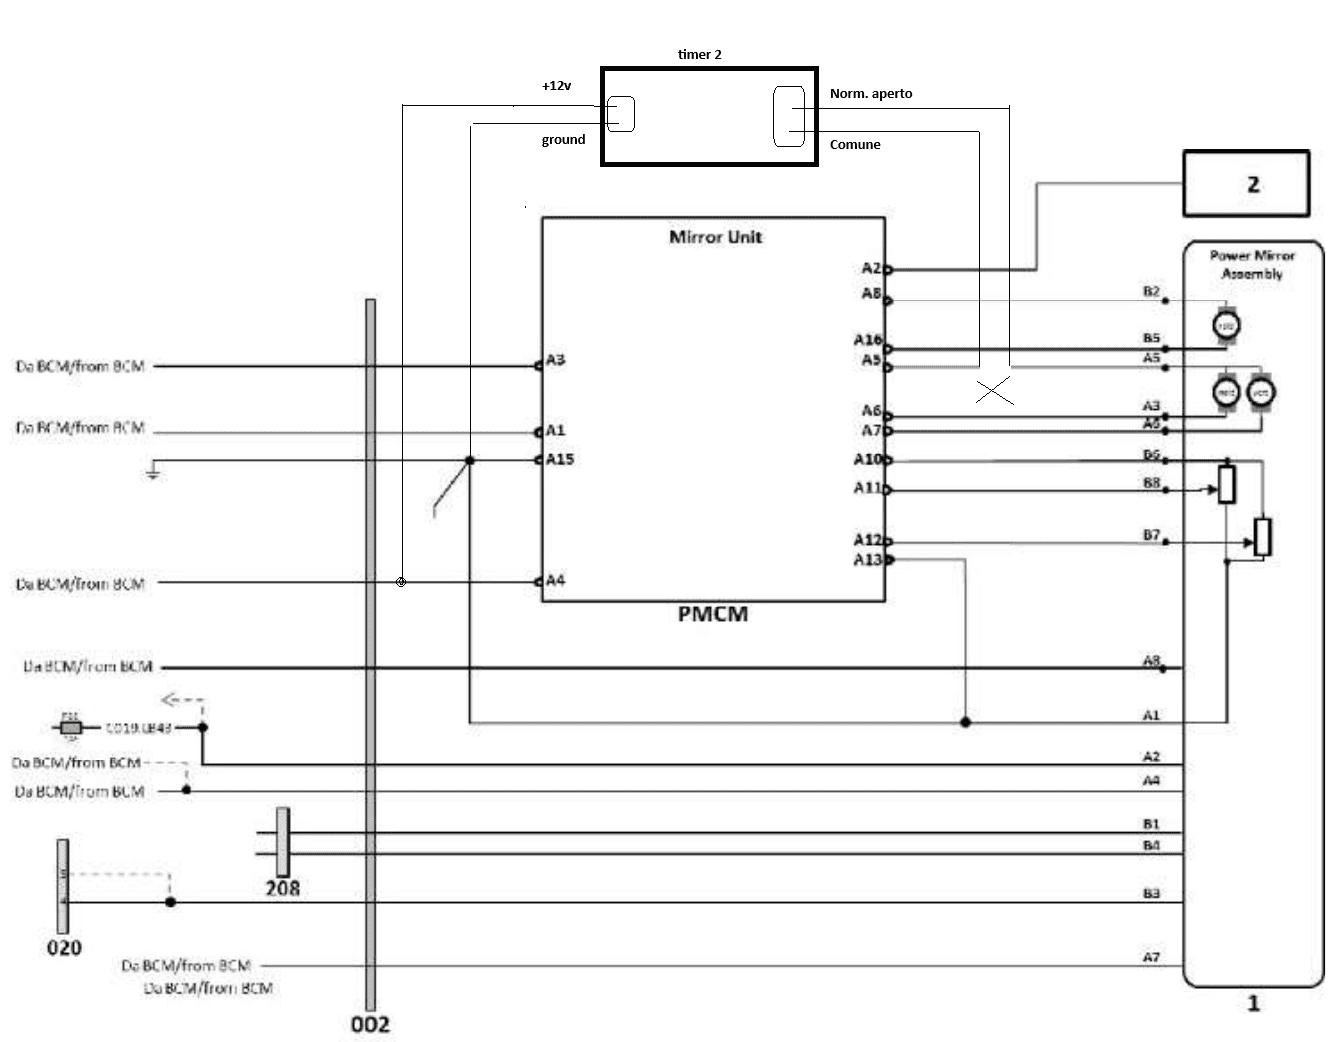Click the potentiometer symbol fed by pin B7
The height and width of the screenshot is (1042, 1340).
click(1262, 537)
